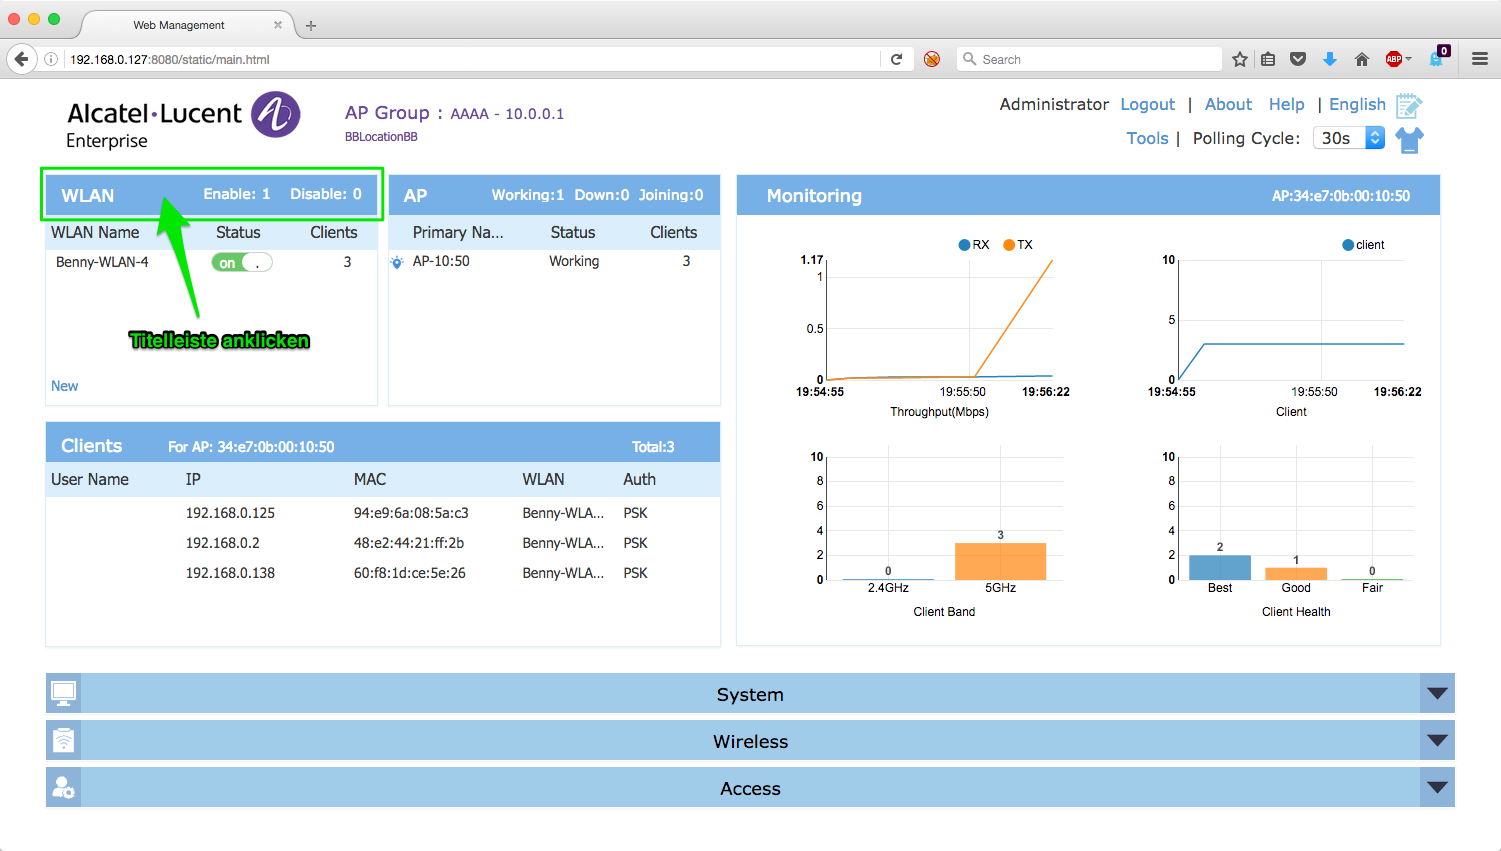Click the AP-10:50 access point status icon
Viewport: 1501px width, 851px height.
pyautogui.click(x=397, y=262)
